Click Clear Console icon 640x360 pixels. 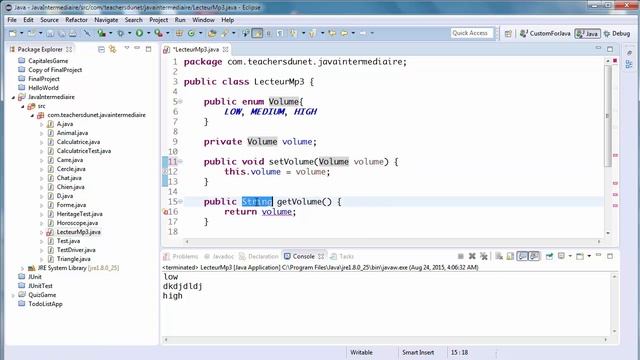pyautogui.click(x=499, y=256)
